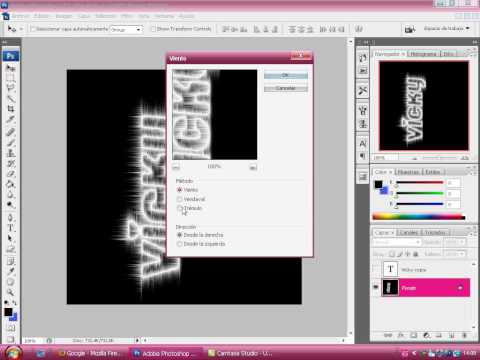The height and width of the screenshot is (360, 480).
Task: Select the Horizontal Type tool
Action: 11,228
